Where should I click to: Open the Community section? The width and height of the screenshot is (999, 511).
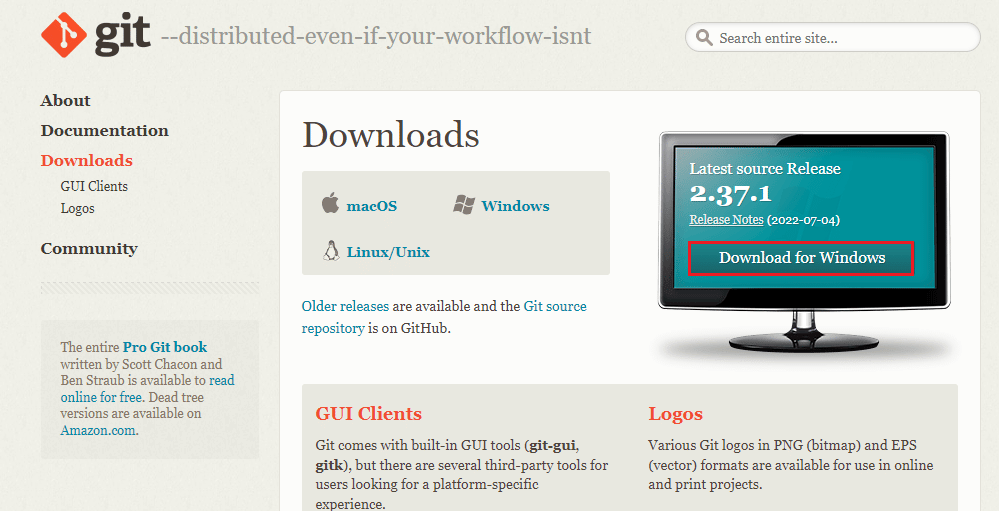pos(89,248)
